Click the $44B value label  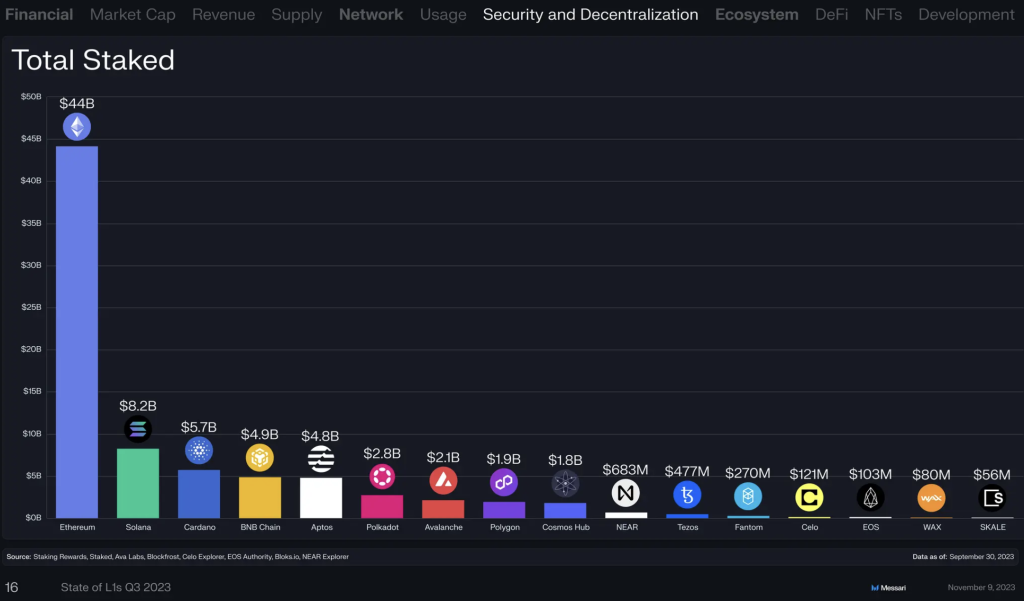click(x=77, y=103)
